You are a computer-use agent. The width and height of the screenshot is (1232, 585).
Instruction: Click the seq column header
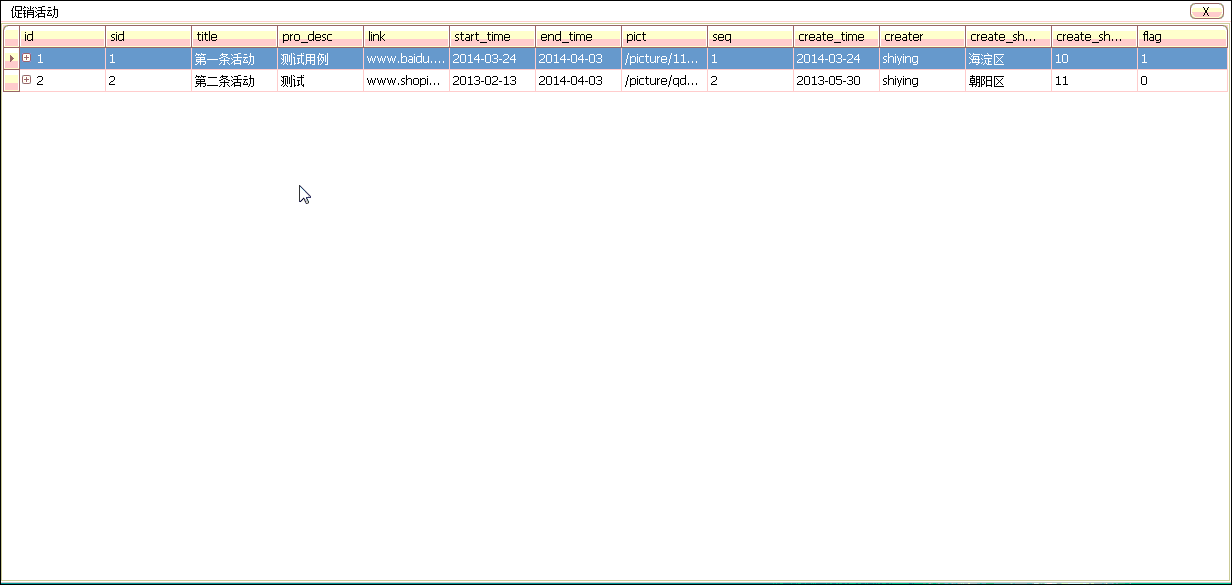click(750, 37)
